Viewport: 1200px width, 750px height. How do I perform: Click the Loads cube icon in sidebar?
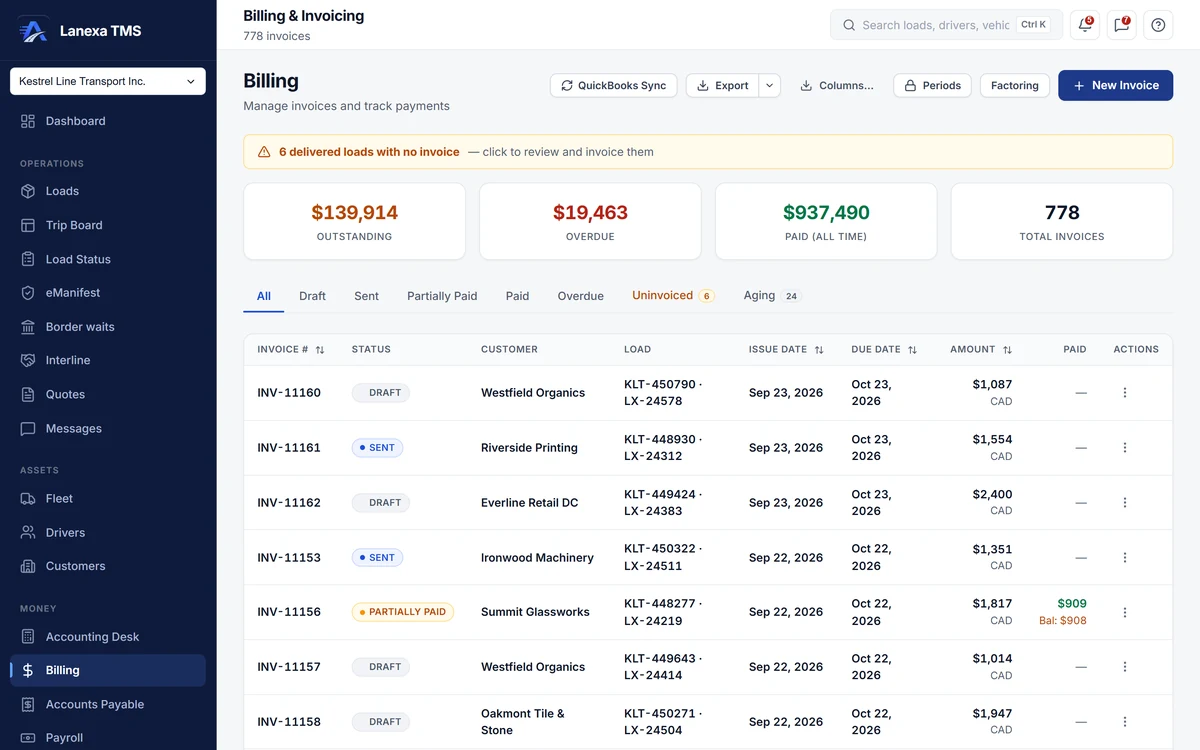pyautogui.click(x=28, y=191)
